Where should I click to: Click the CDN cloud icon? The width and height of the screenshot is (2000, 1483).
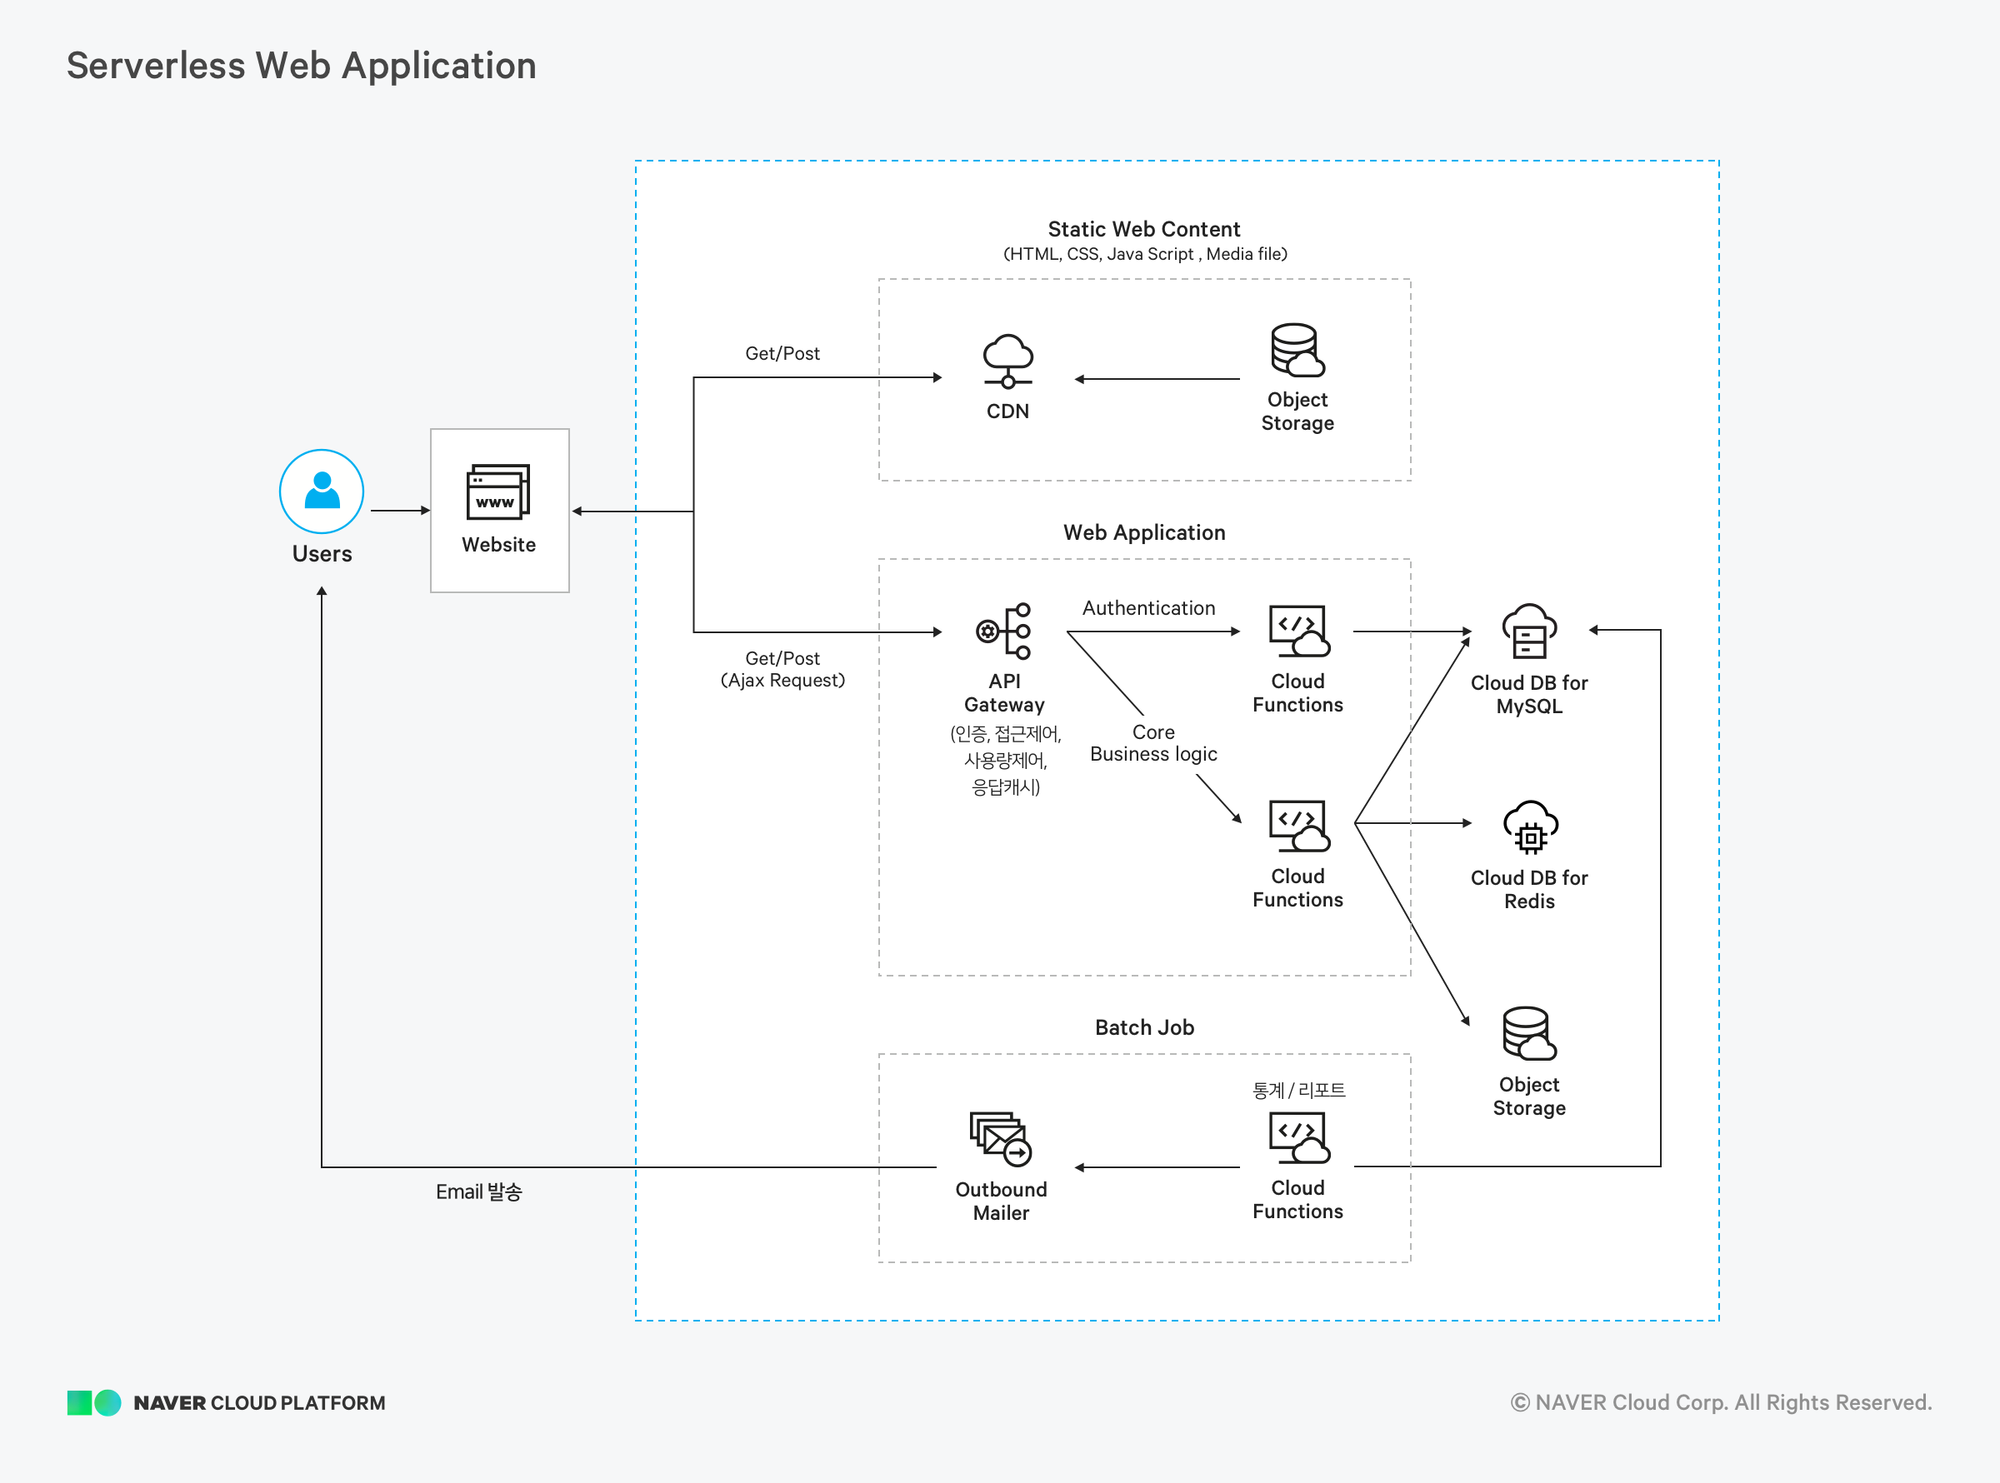[x=1007, y=361]
